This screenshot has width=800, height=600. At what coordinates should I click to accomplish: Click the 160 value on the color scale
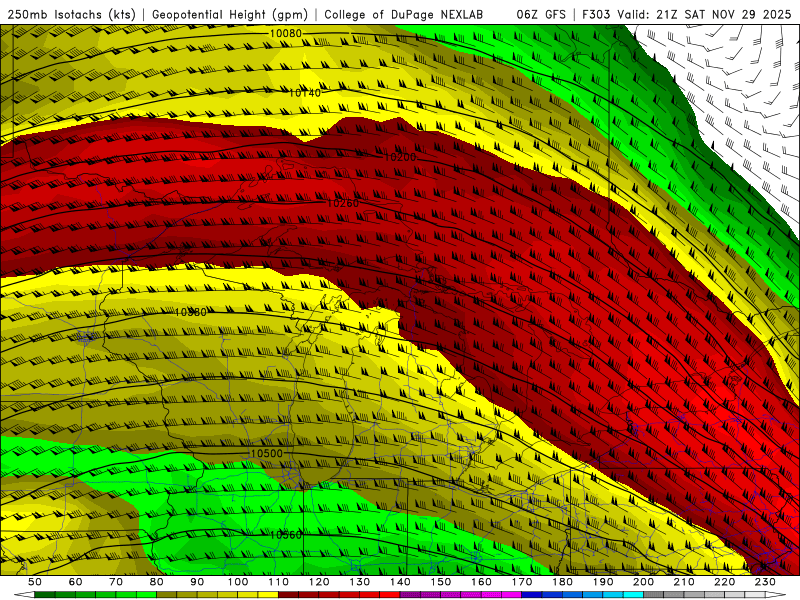pos(481,582)
